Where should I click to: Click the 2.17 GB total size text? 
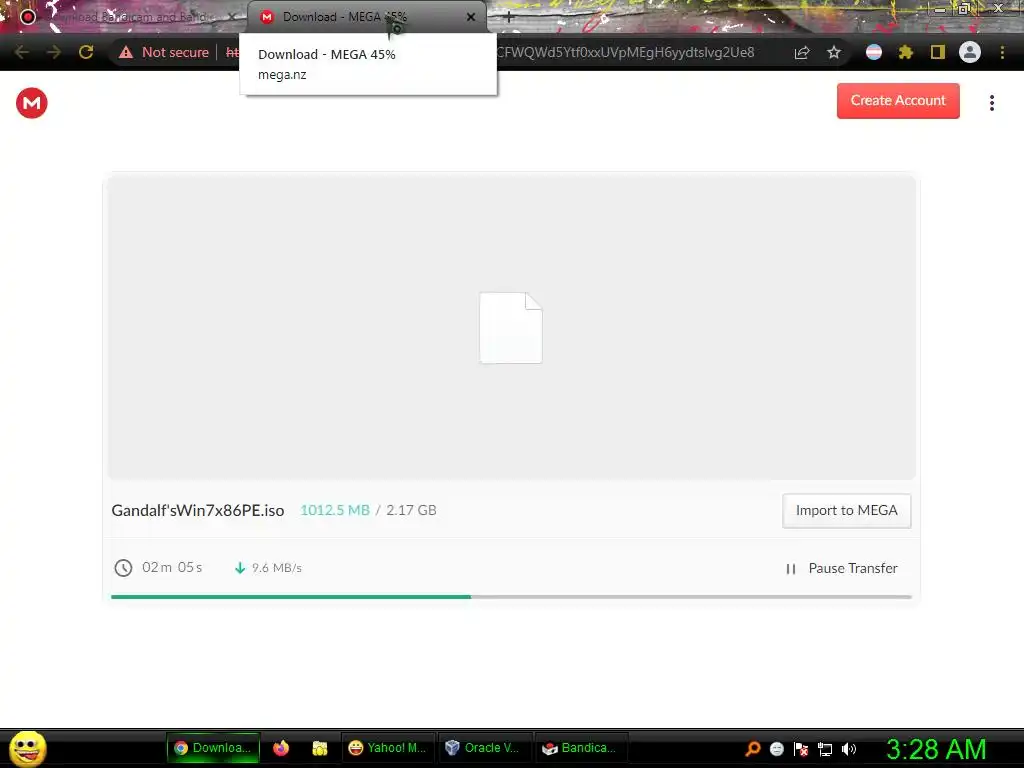(411, 510)
